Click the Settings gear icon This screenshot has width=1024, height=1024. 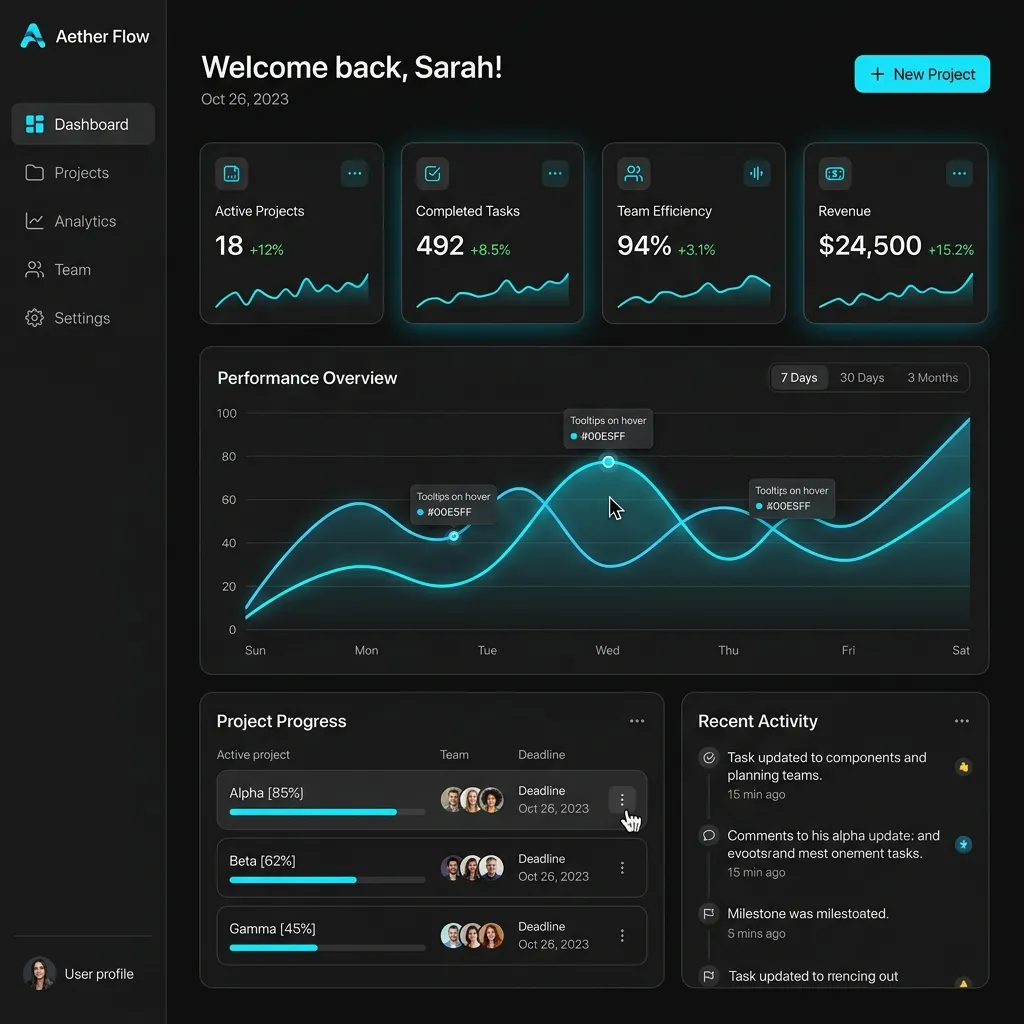click(x=35, y=318)
